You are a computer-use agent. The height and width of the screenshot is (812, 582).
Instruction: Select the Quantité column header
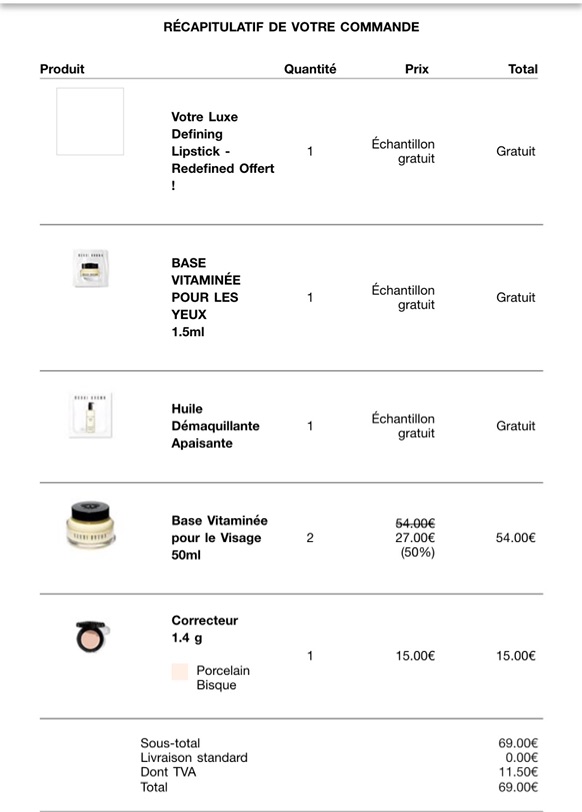pos(310,69)
